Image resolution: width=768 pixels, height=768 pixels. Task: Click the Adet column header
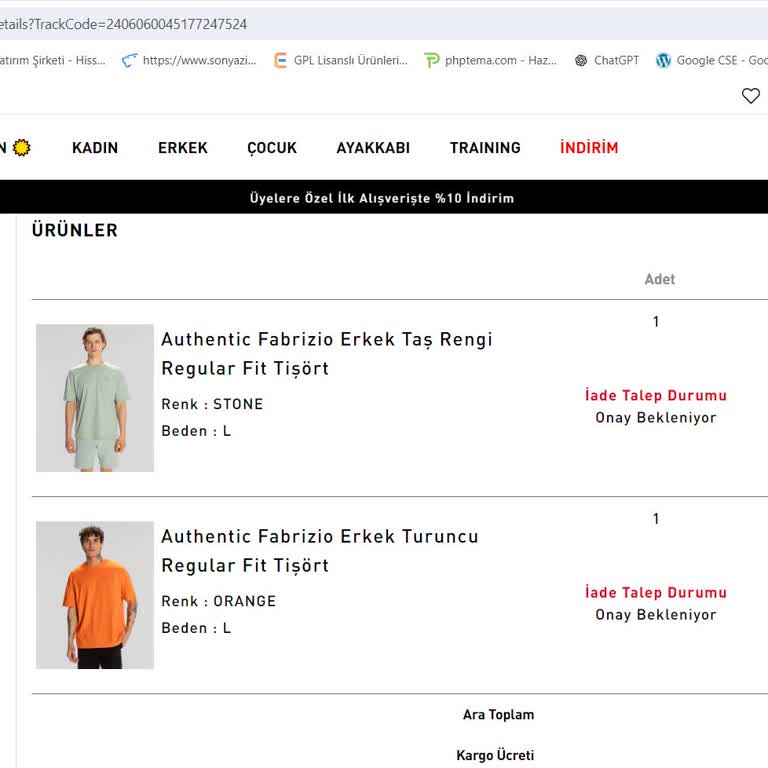pyautogui.click(x=659, y=279)
